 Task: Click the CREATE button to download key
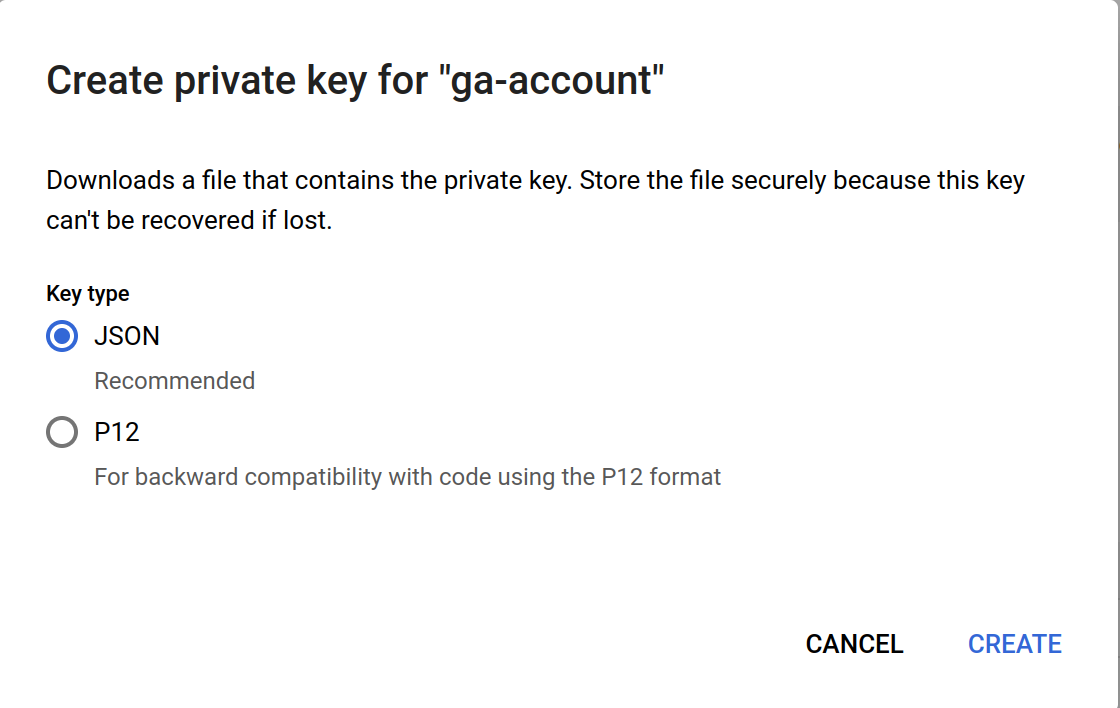click(x=1014, y=644)
